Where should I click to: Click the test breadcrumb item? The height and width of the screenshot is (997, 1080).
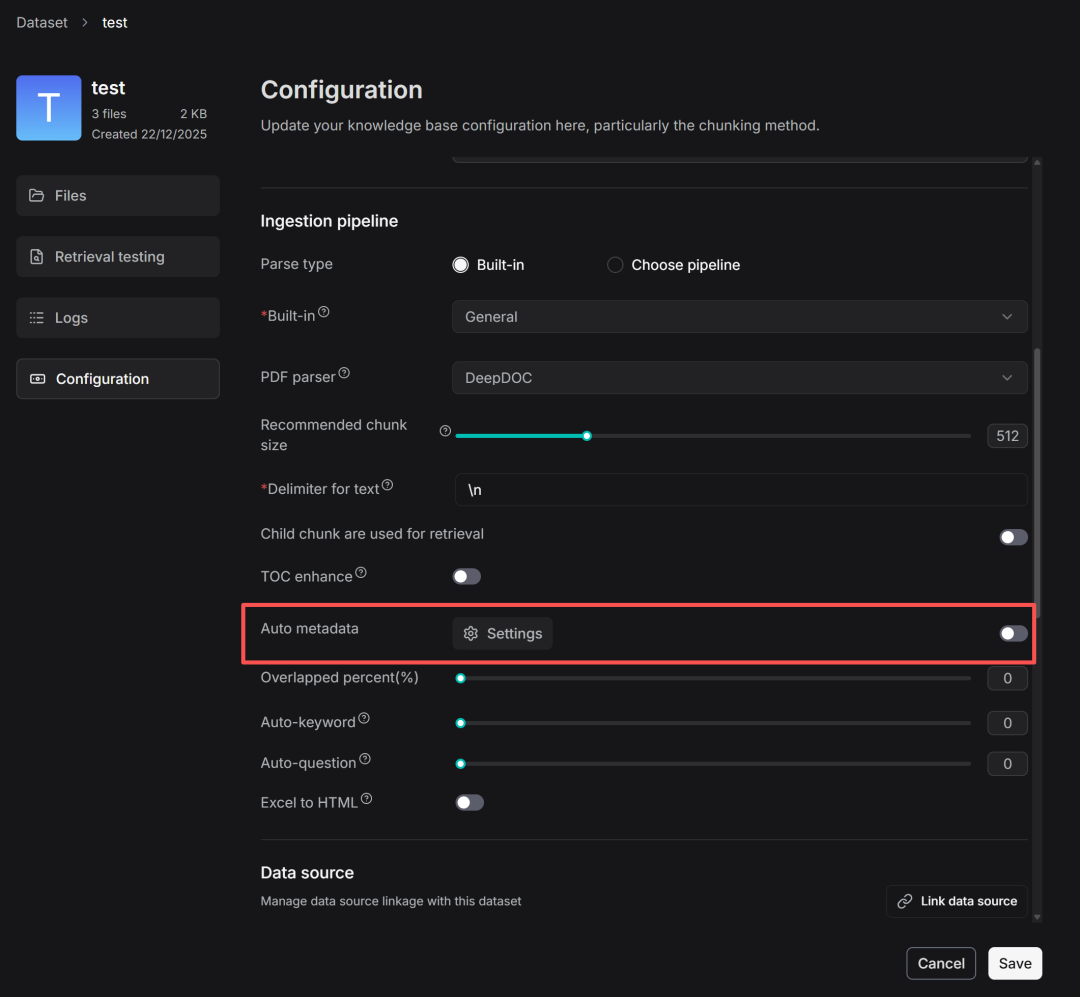tap(115, 23)
